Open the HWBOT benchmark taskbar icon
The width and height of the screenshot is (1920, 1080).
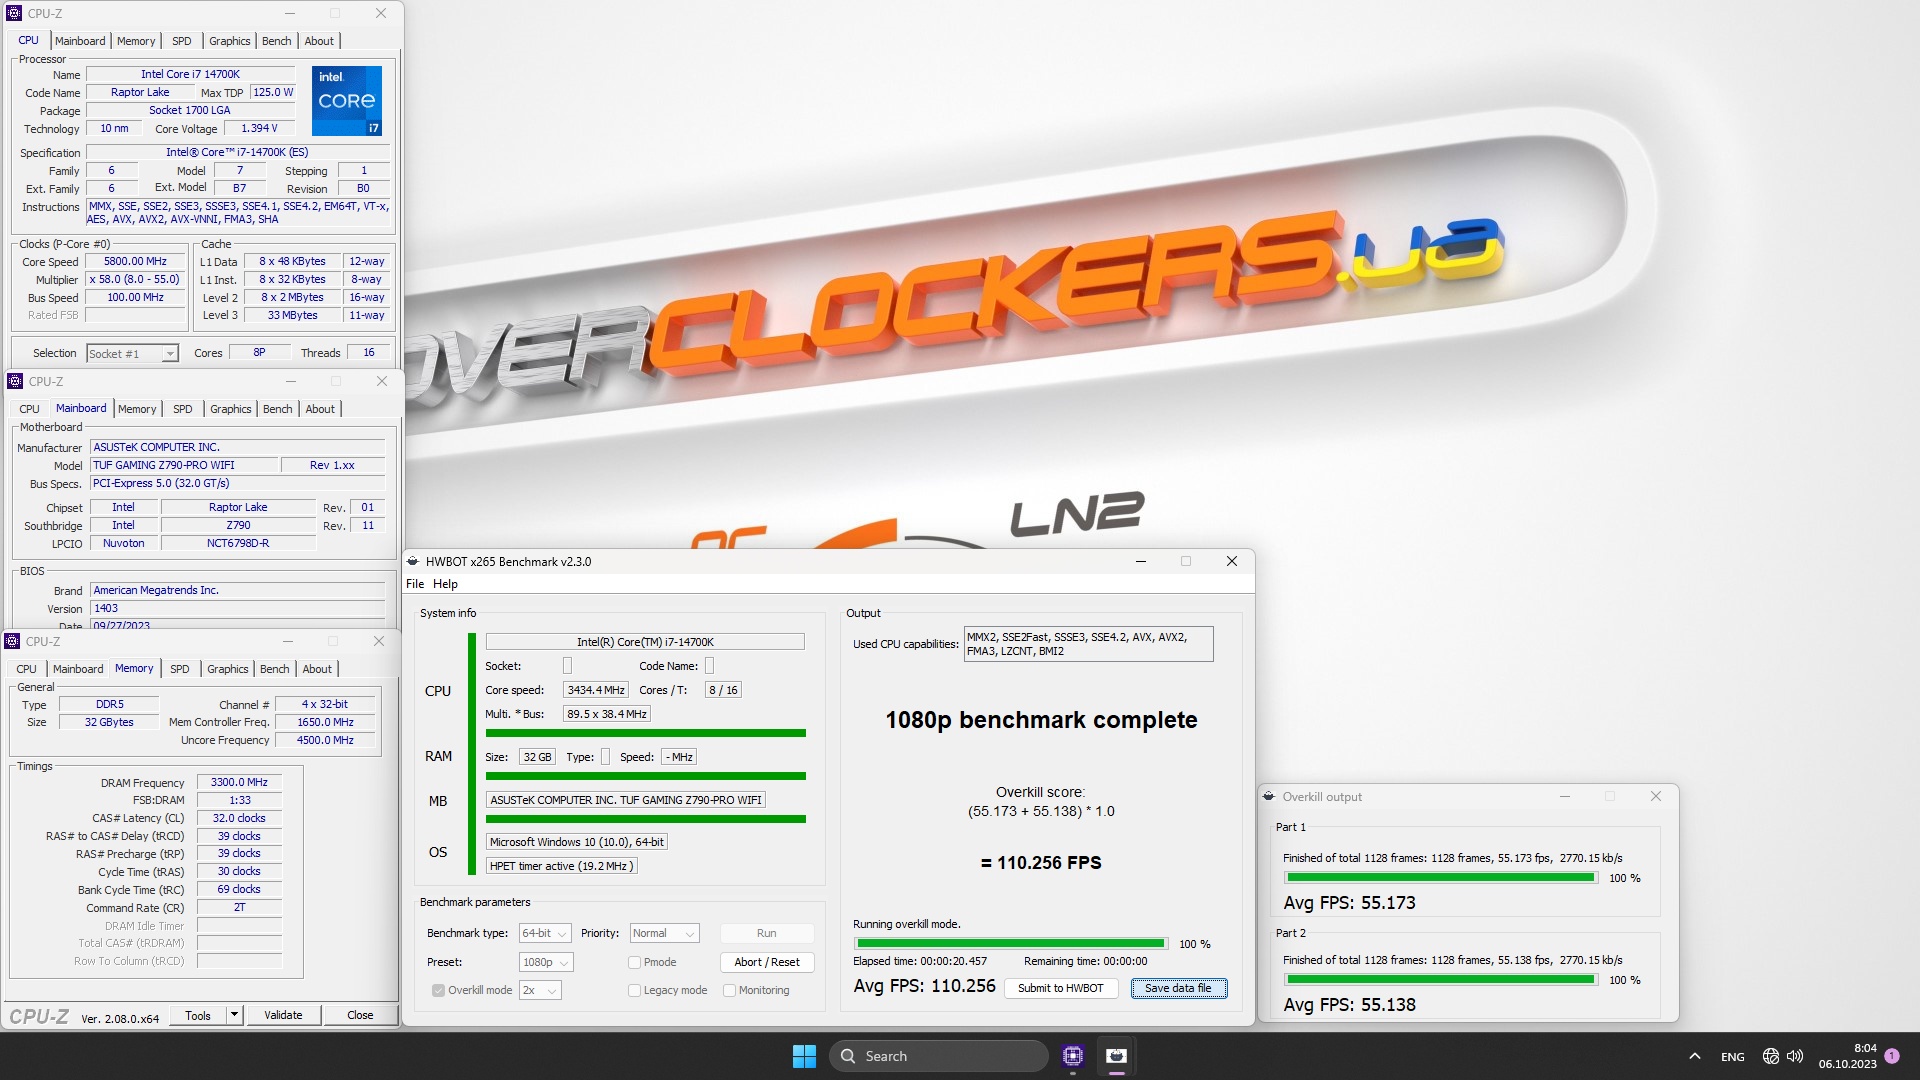tap(1117, 1056)
